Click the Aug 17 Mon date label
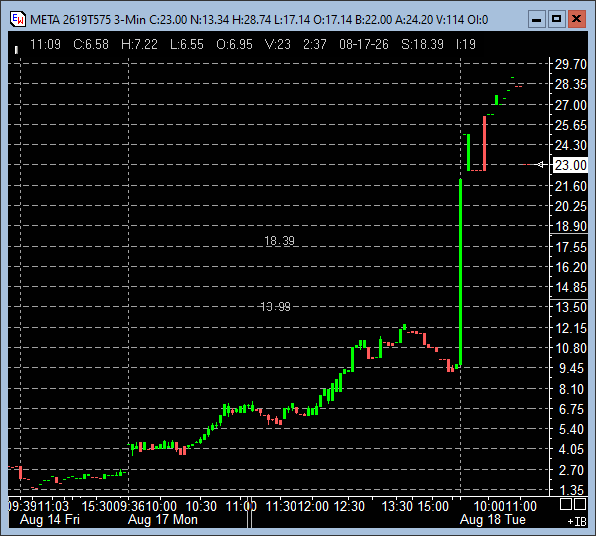The image size is (596, 536). pos(163,519)
